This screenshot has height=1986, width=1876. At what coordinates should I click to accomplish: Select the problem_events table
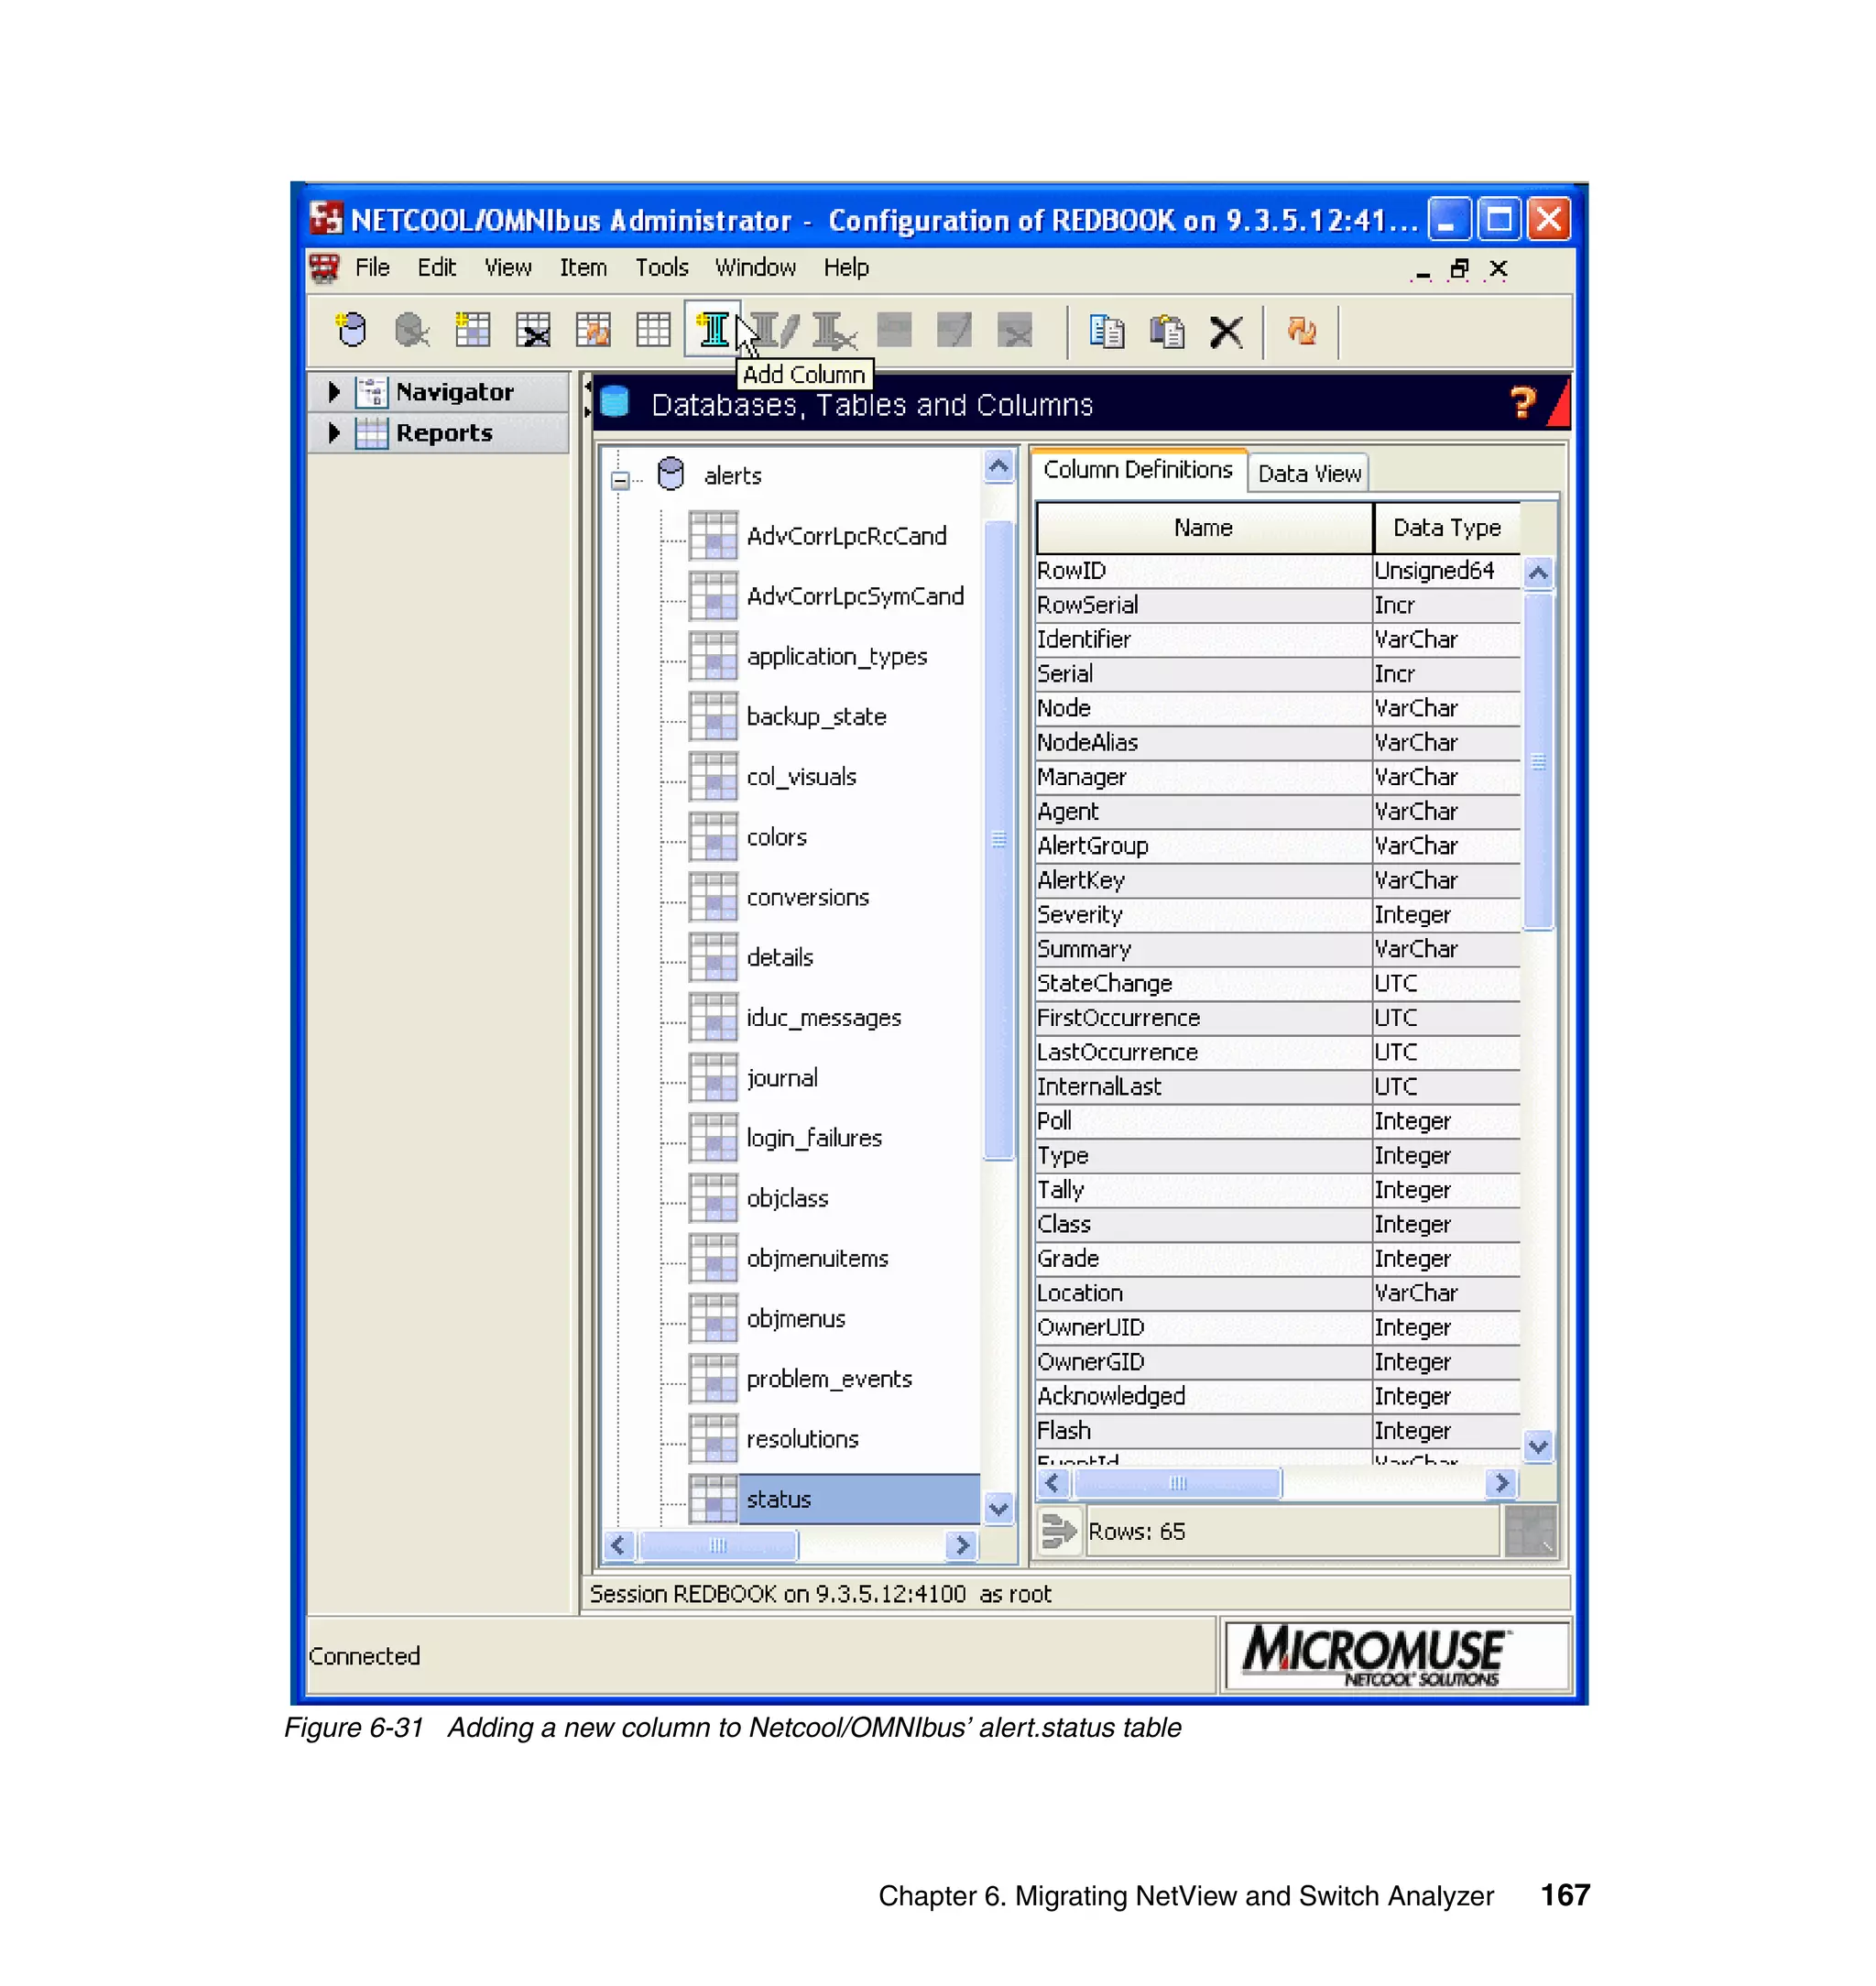click(829, 1379)
